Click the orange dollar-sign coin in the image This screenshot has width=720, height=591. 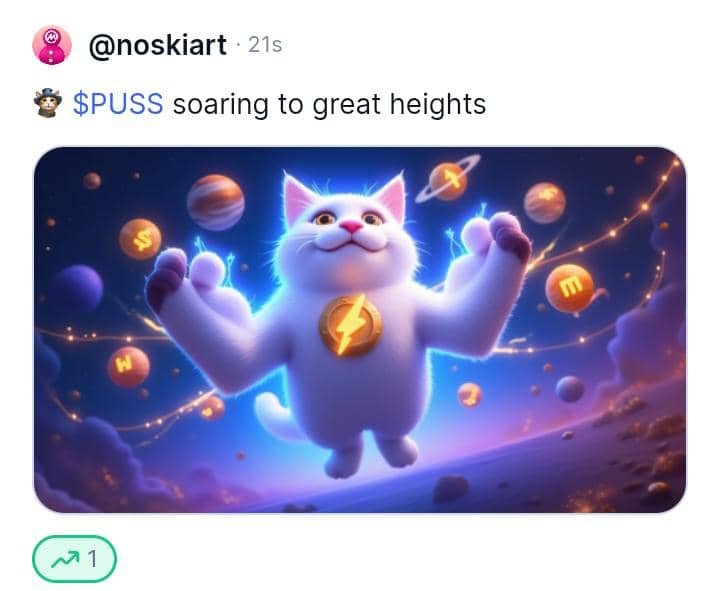point(140,239)
